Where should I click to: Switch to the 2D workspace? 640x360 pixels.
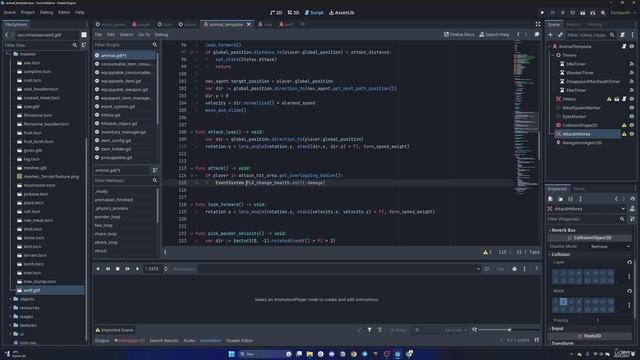pyautogui.click(x=276, y=13)
